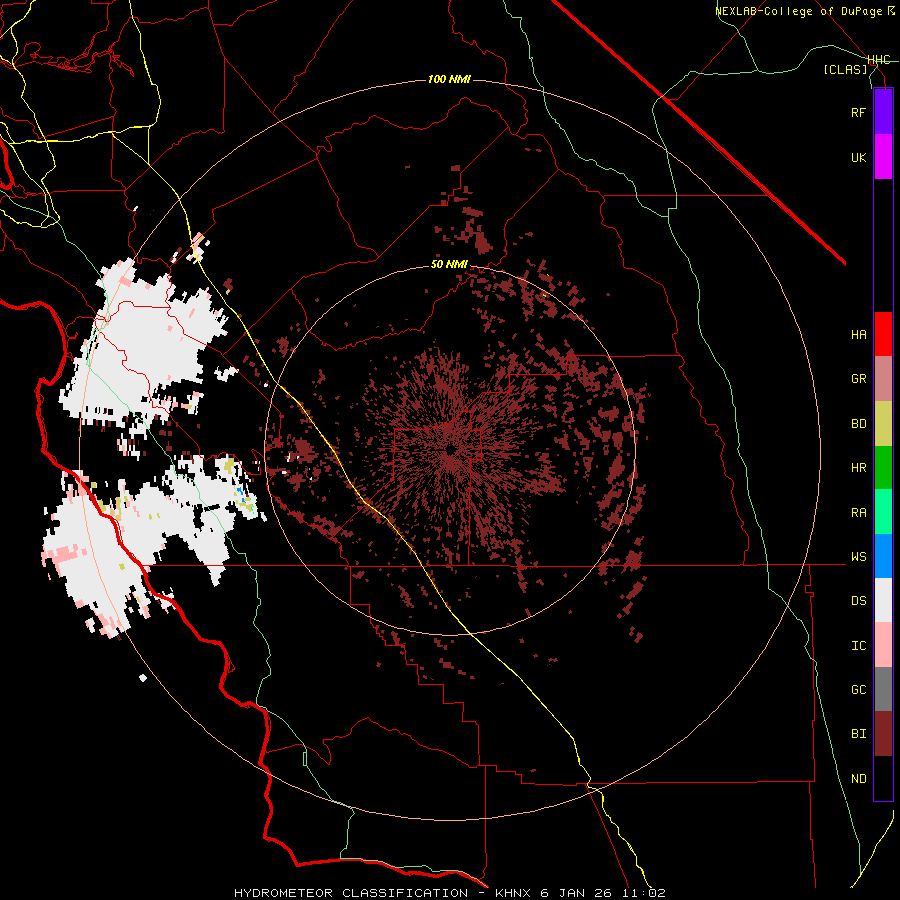
Task: Click the ND legend label
Action: click(x=859, y=778)
